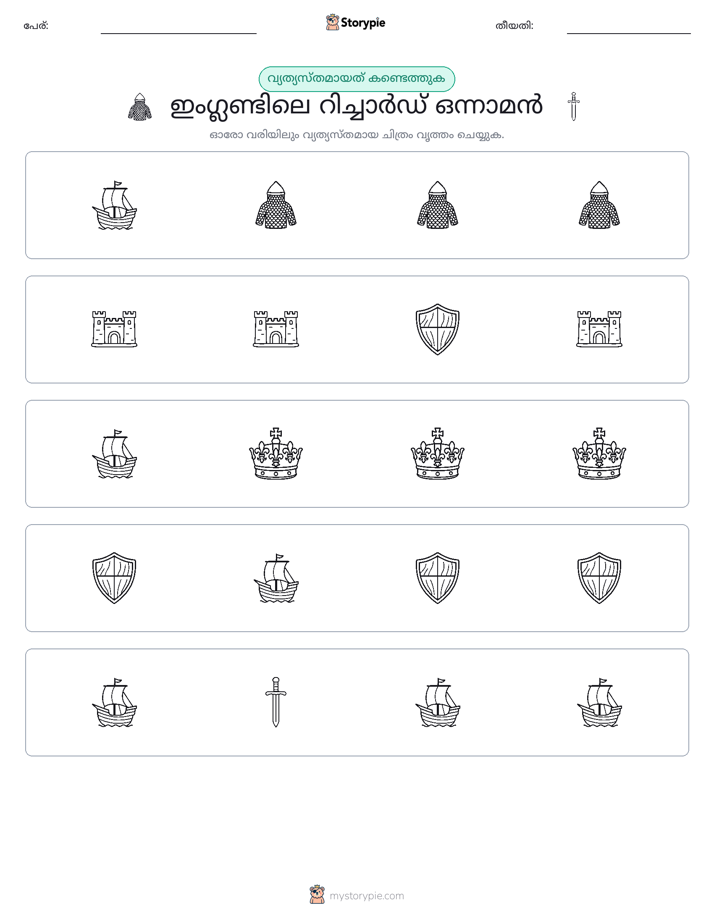Click the name line next to പേര്

[x=178, y=29]
